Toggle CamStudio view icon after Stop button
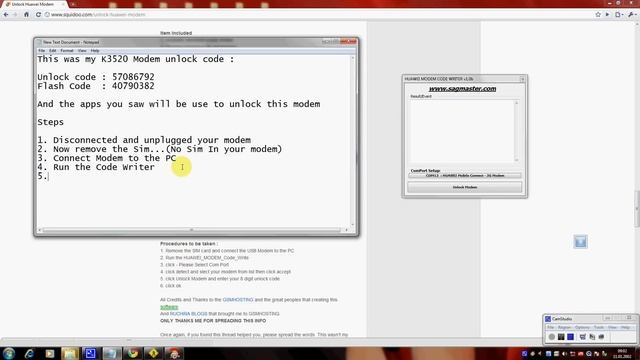 [582, 337]
